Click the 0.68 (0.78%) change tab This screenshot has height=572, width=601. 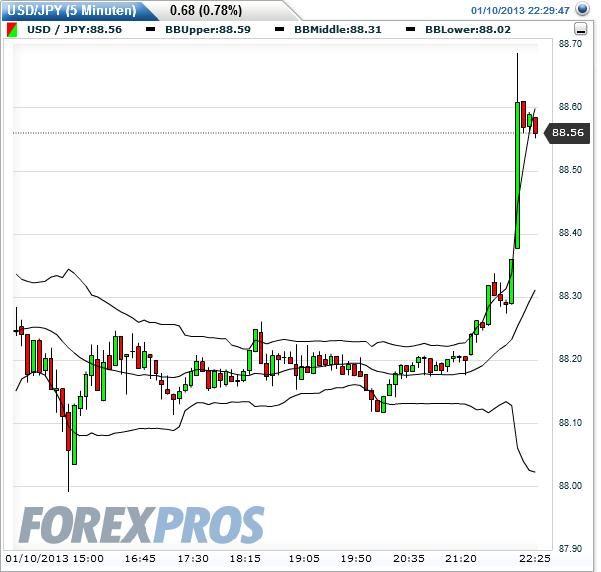206,10
